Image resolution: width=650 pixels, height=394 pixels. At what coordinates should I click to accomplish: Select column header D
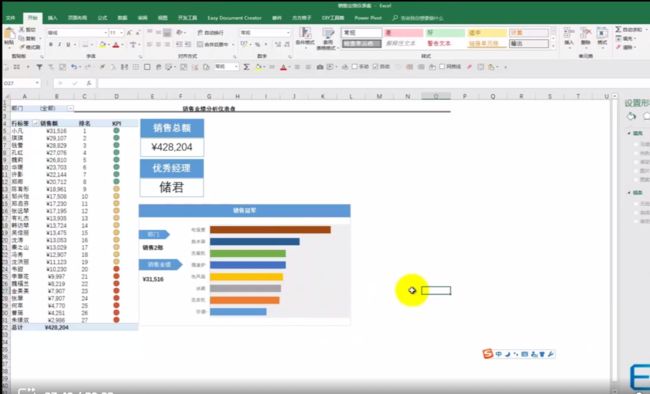[x=116, y=96]
